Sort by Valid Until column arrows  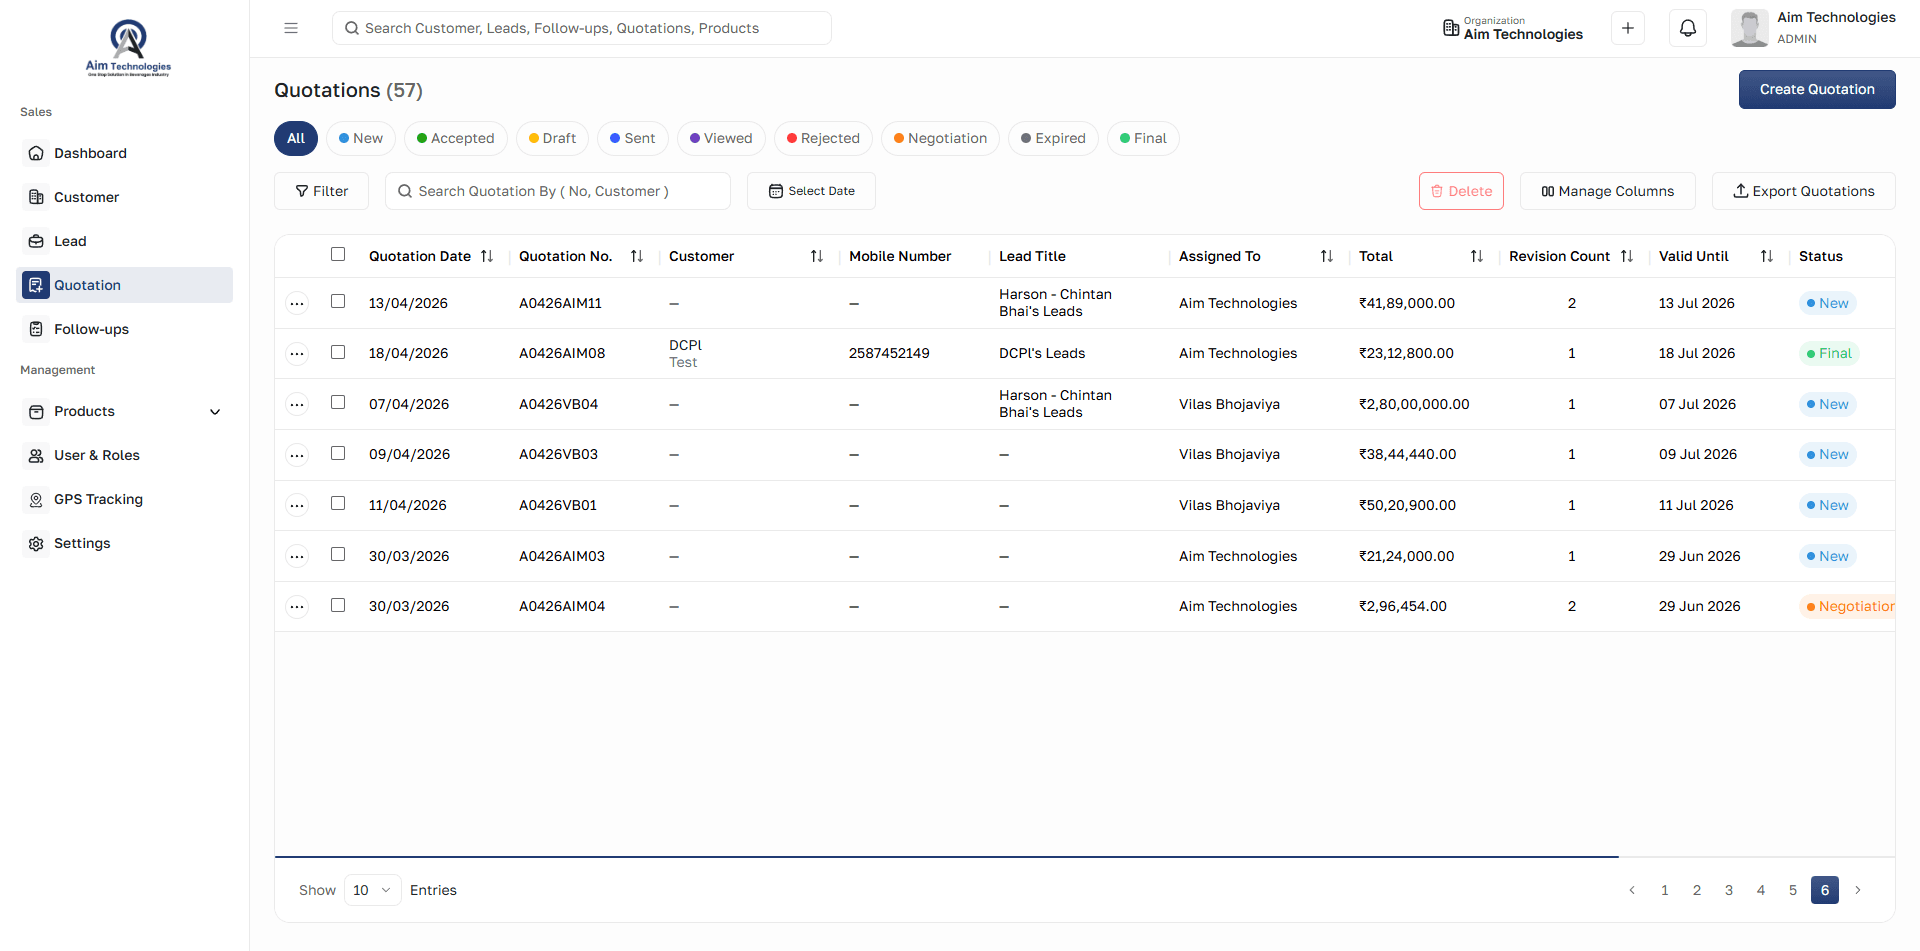[x=1767, y=256]
